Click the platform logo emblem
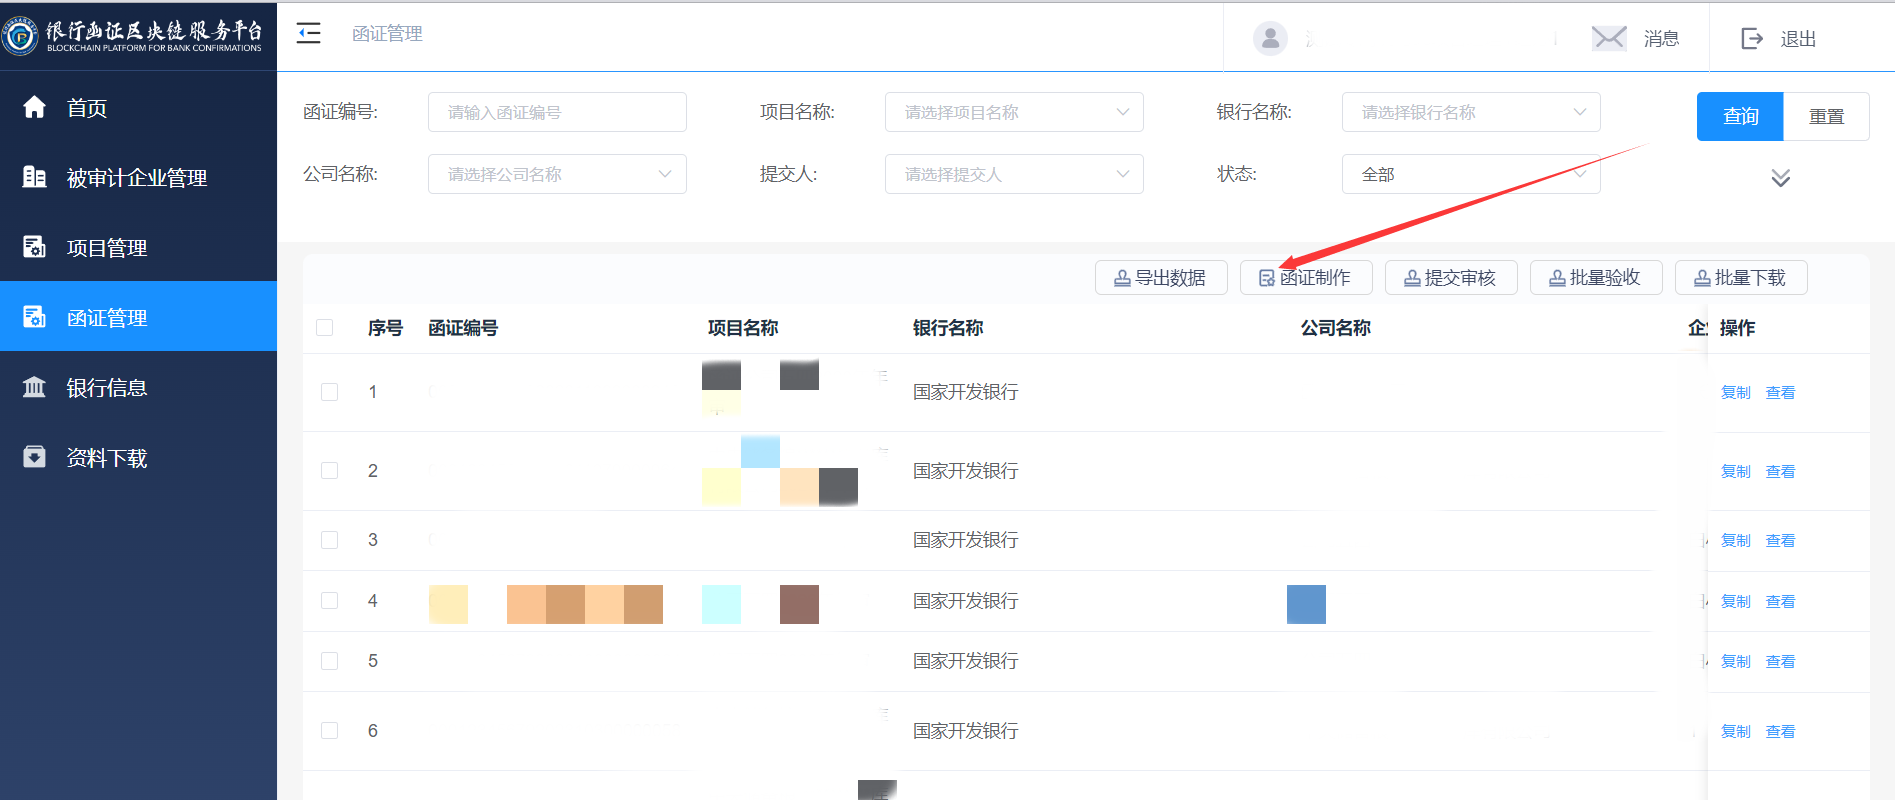The width and height of the screenshot is (1895, 800). click(20, 36)
